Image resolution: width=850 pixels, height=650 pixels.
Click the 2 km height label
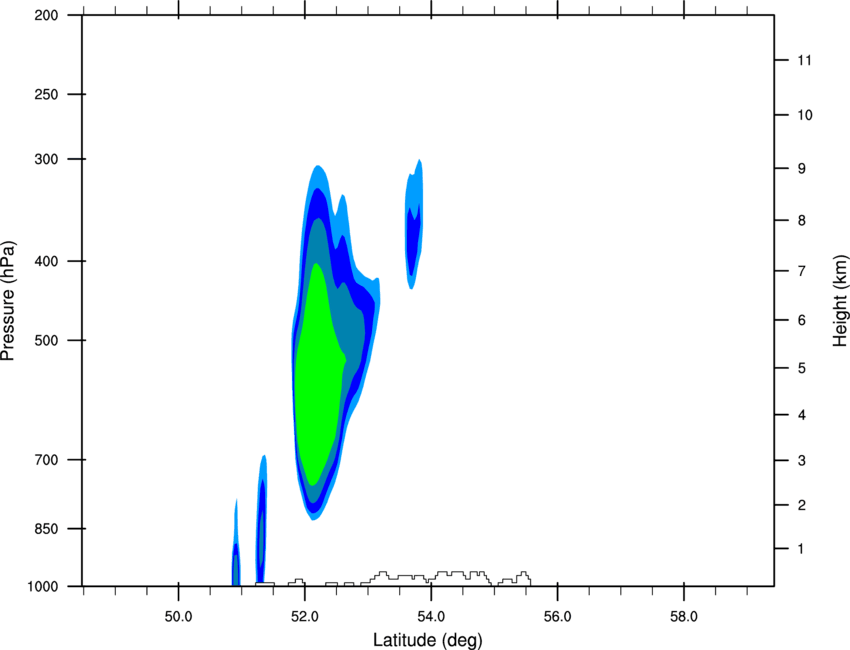coord(802,505)
